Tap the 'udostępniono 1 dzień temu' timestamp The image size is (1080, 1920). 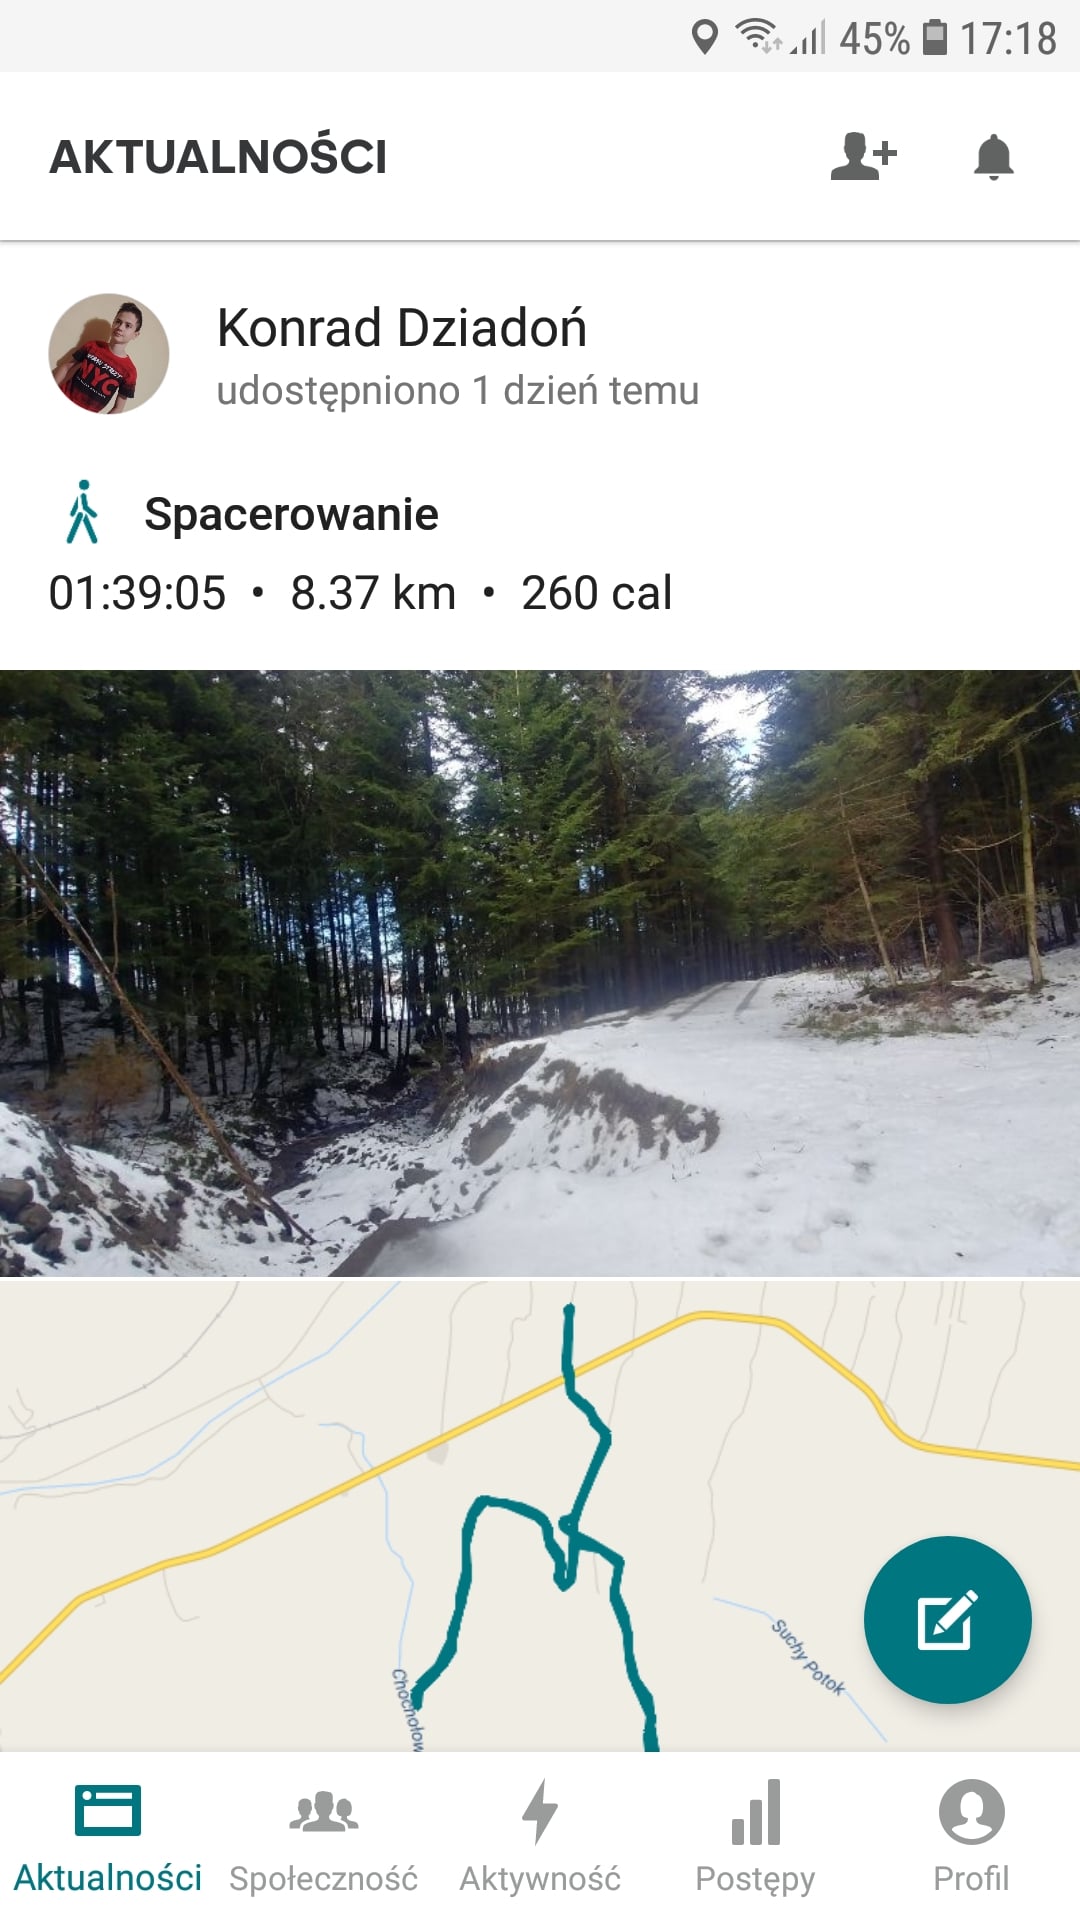[x=457, y=391]
